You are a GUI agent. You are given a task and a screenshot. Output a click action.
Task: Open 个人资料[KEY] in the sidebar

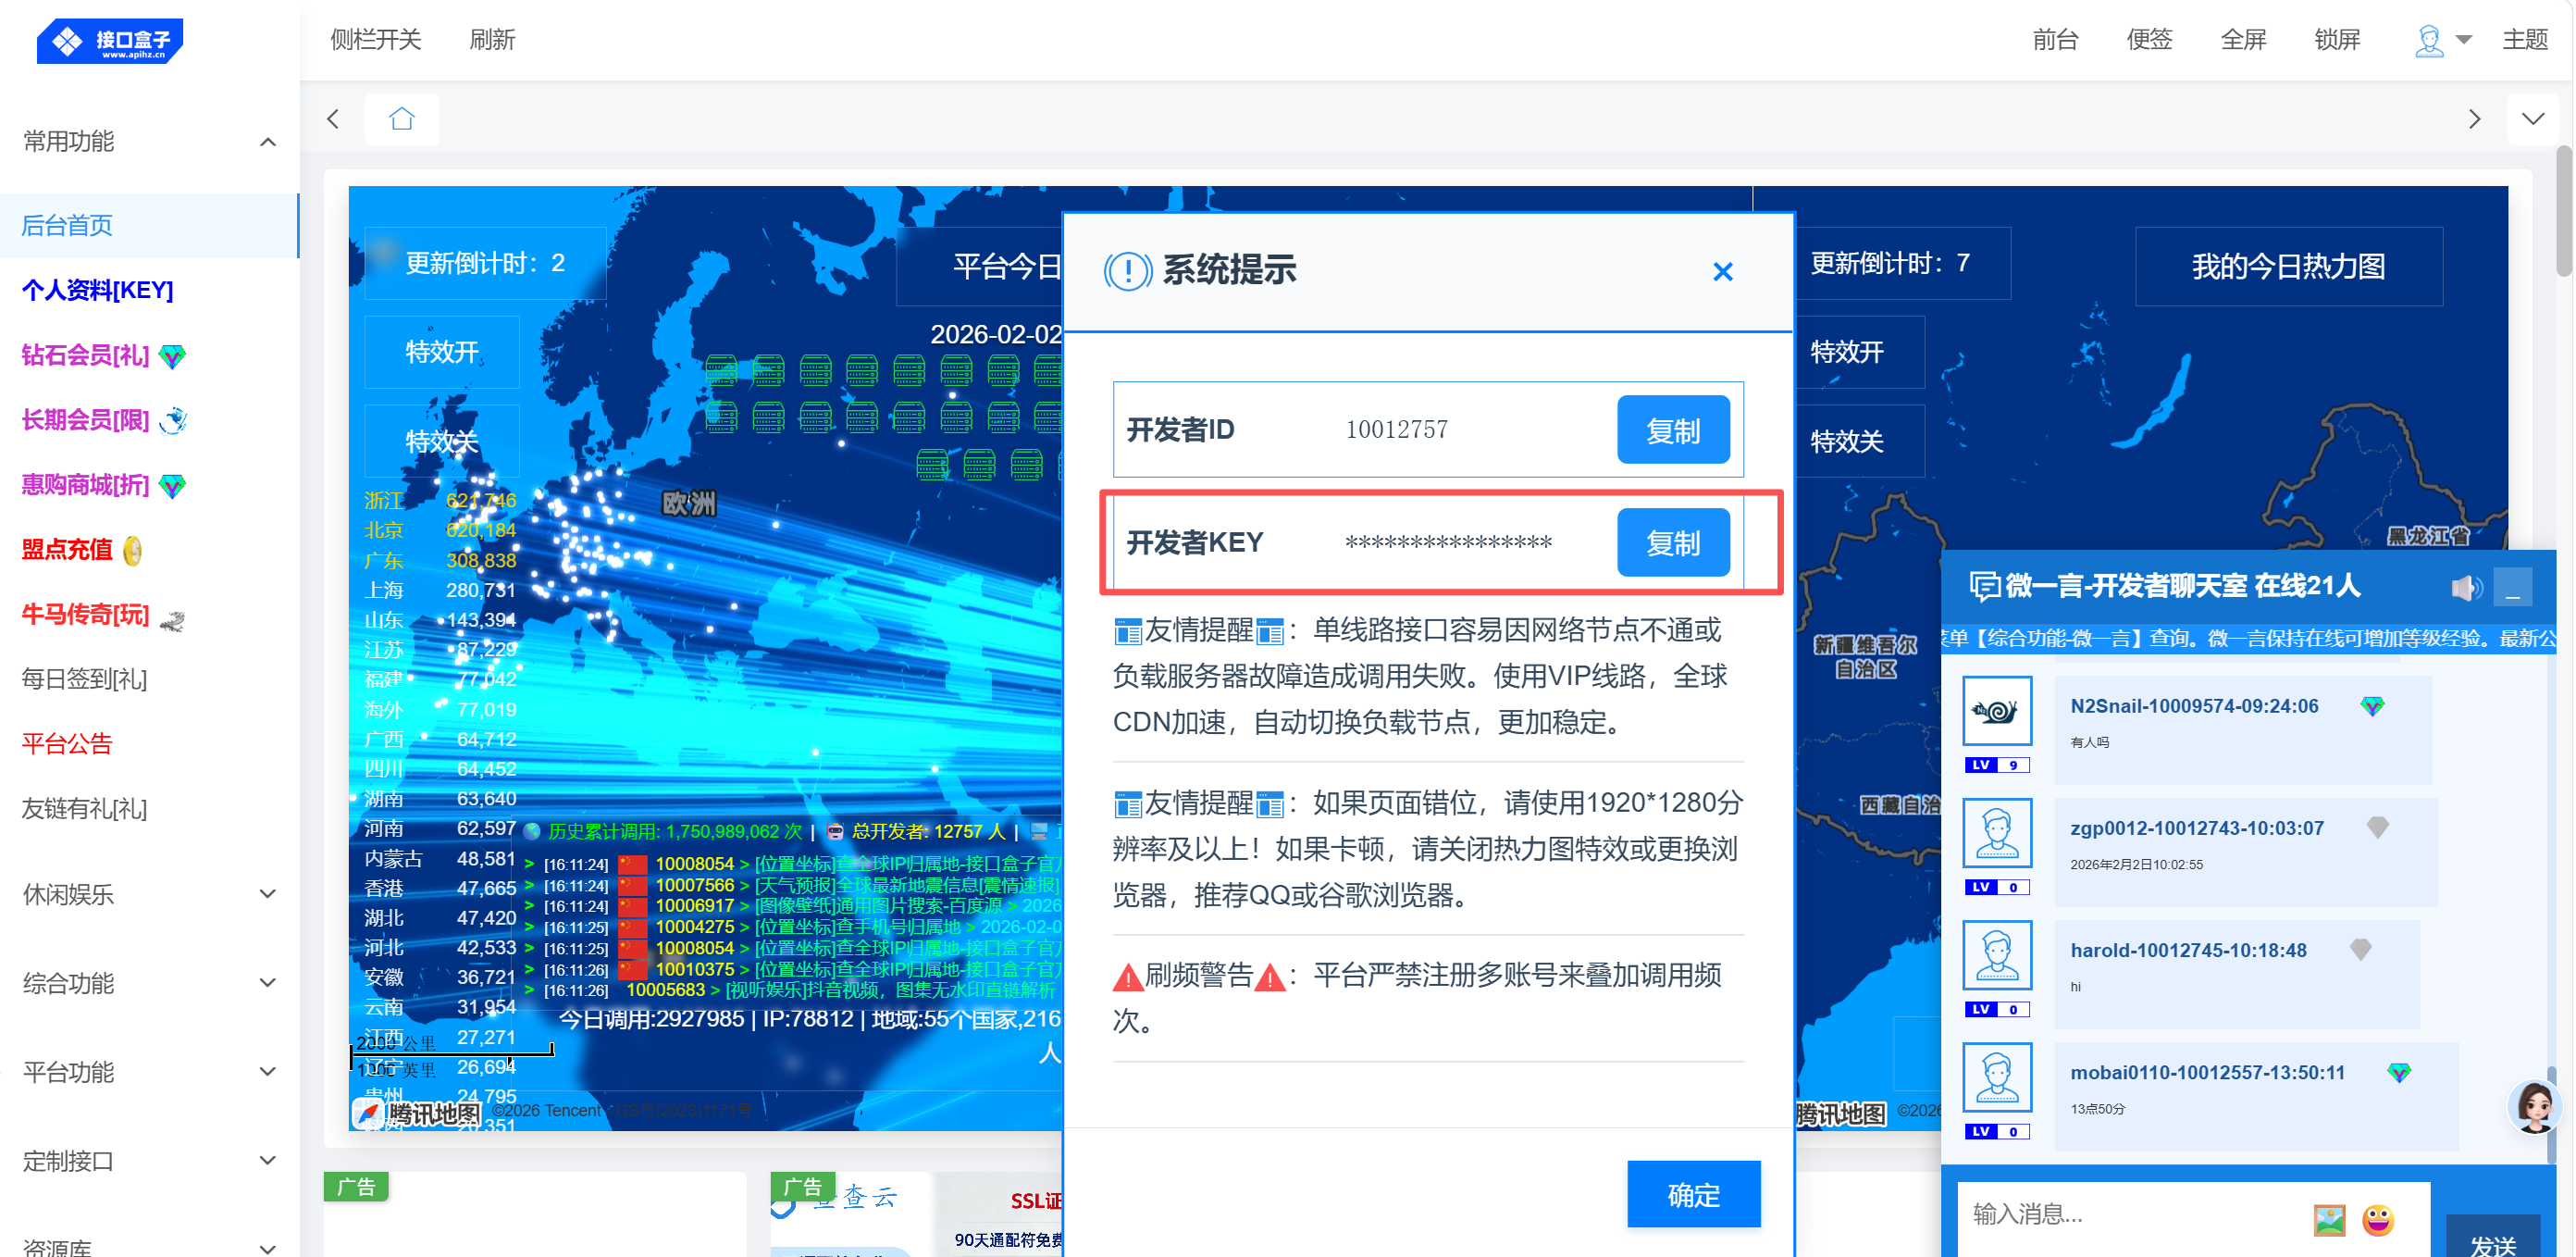coord(97,290)
